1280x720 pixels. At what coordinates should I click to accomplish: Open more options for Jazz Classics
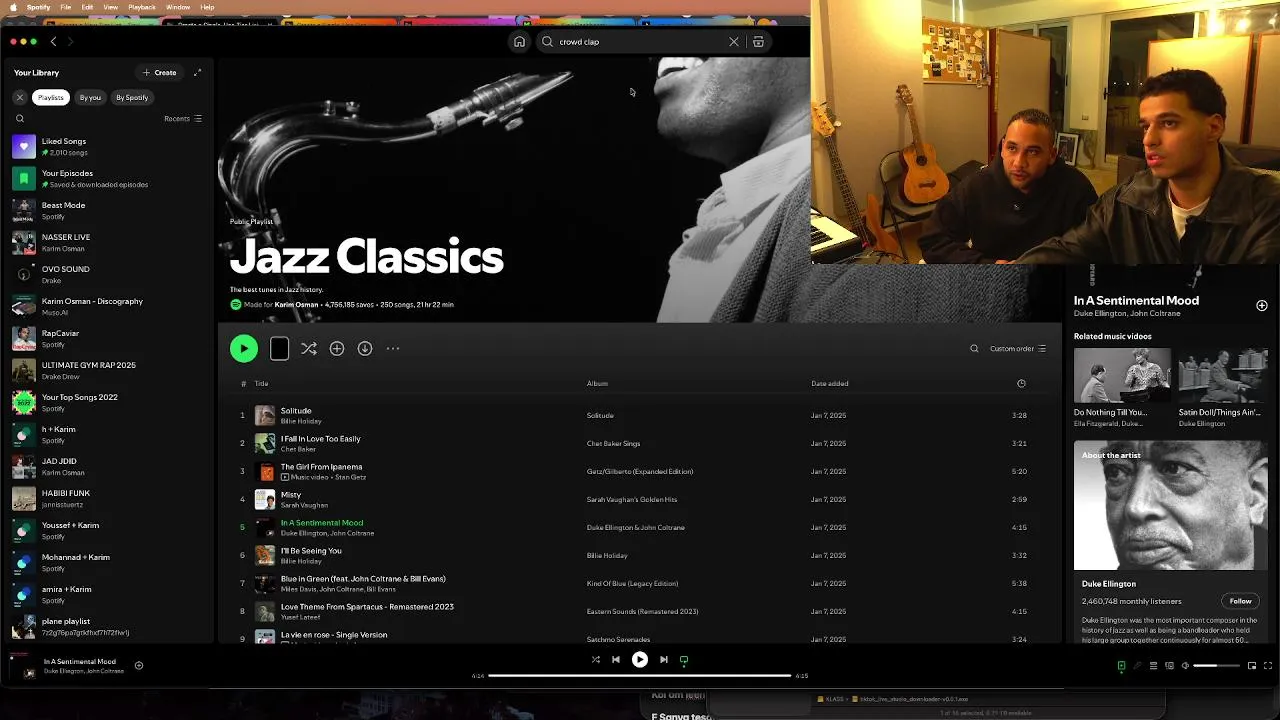click(393, 348)
